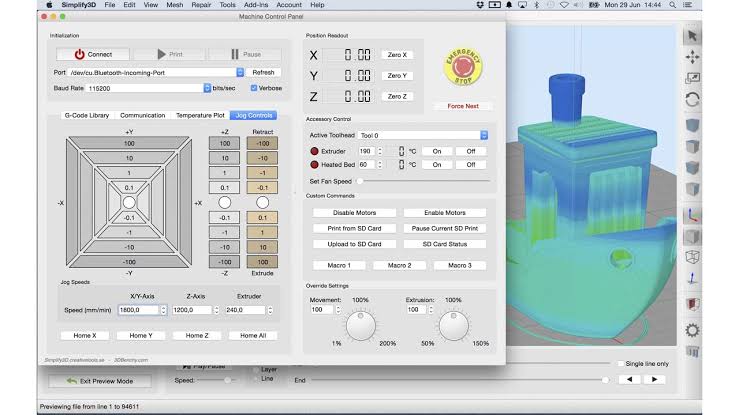
Task: Click the X/Y-Axis speed stepper
Action: pos(163,310)
